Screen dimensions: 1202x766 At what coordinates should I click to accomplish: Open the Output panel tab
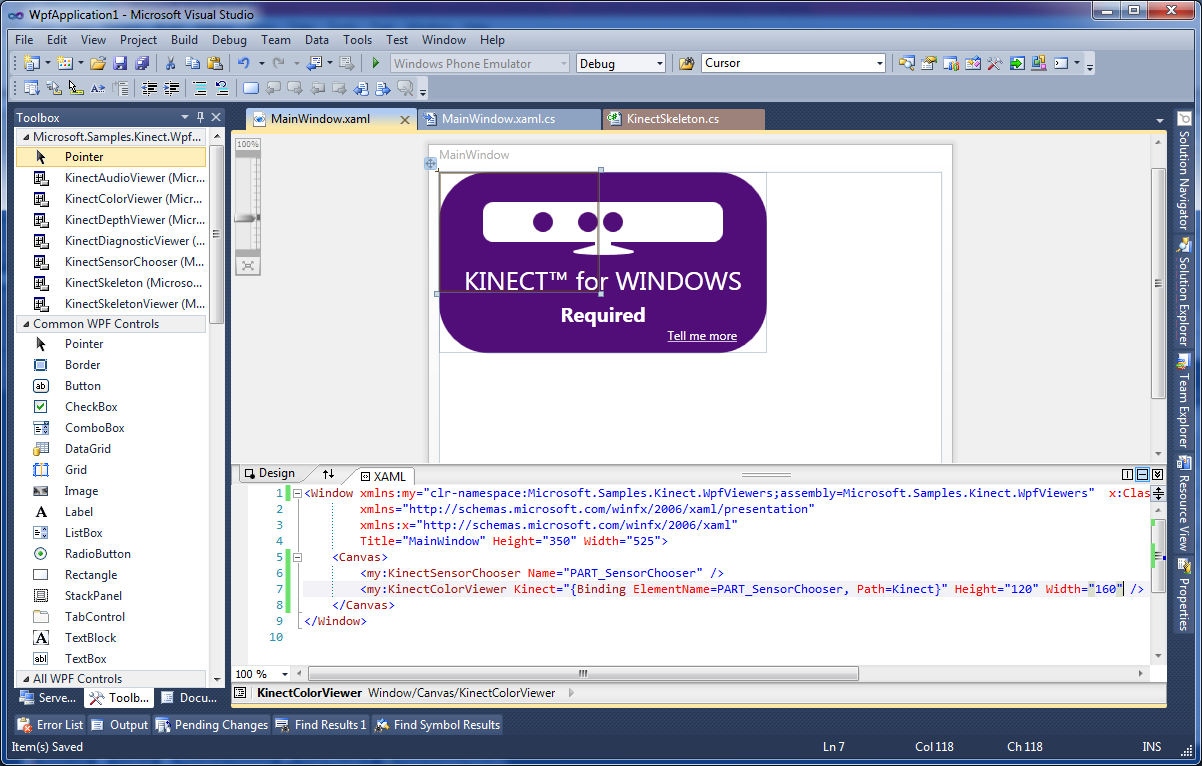click(120, 725)
